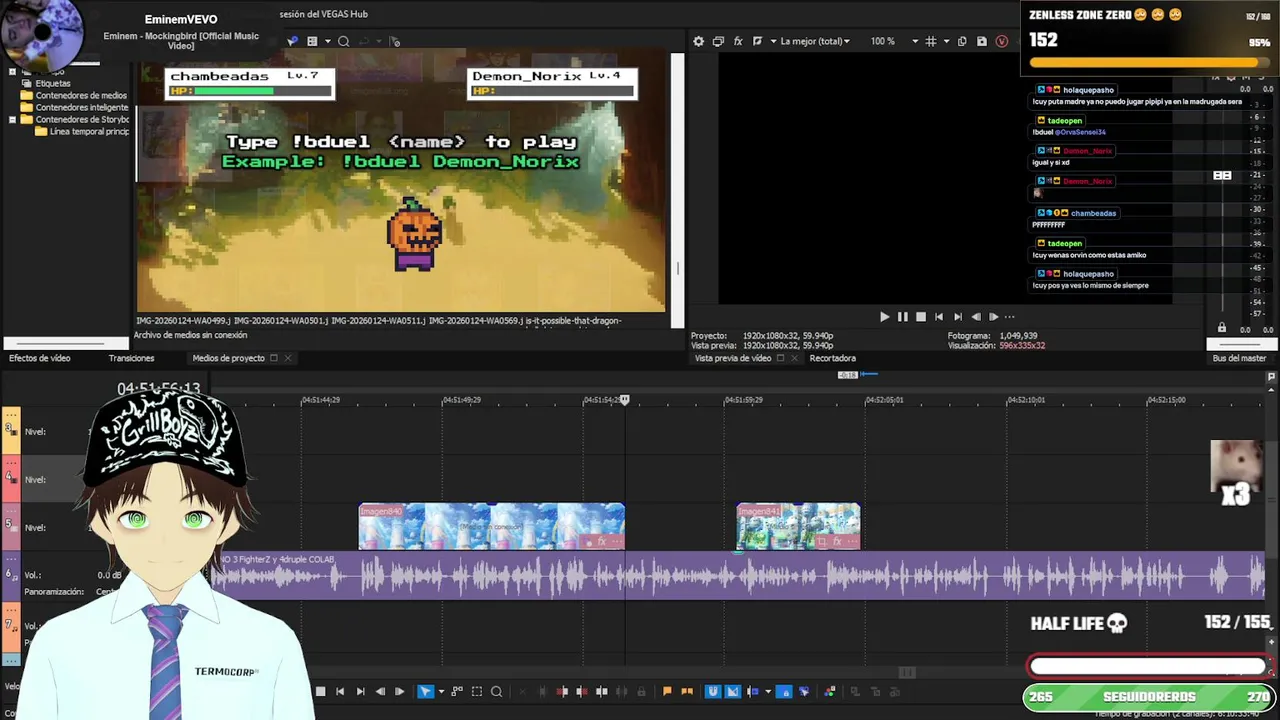Open more preview transport options ellipsis
Image resolution: width=1280 pixels, height=720 pixels.
point(1009,317)
